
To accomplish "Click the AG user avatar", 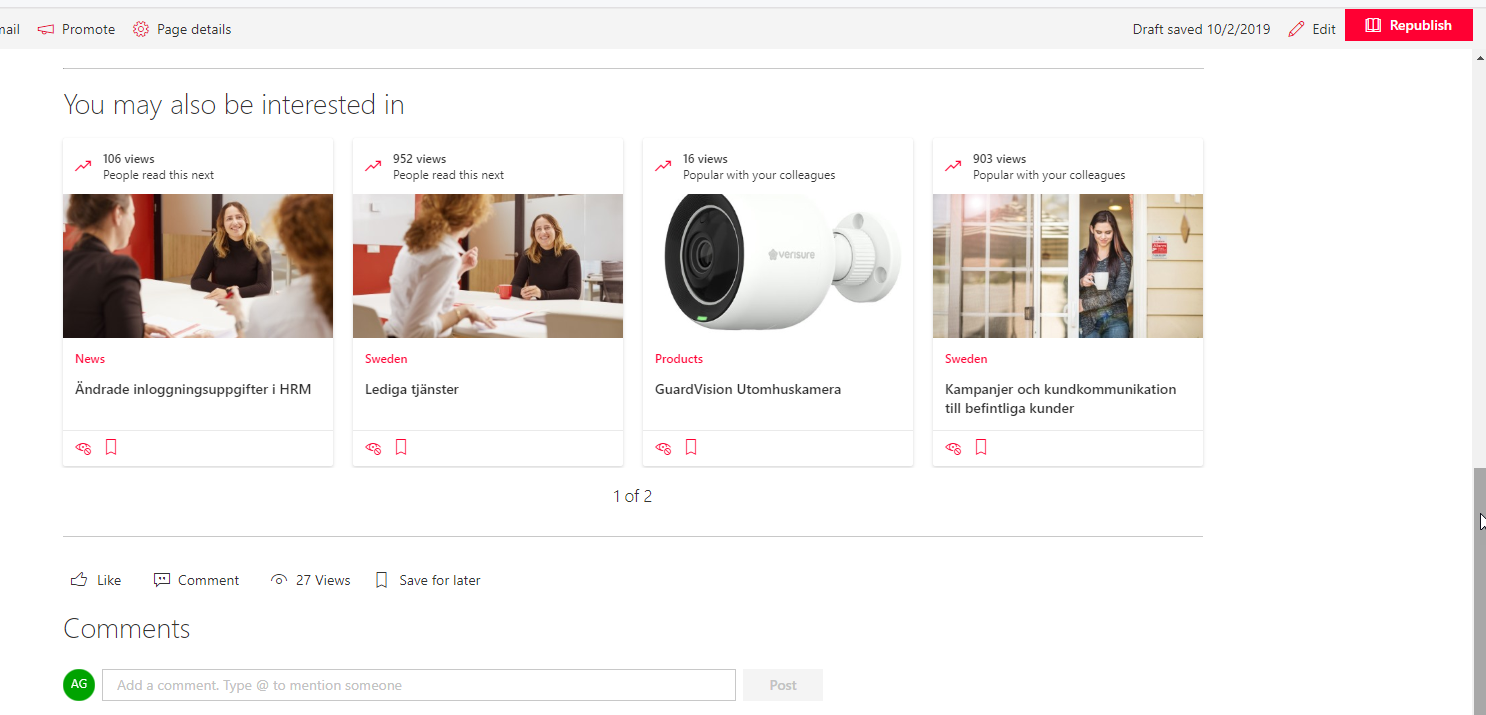I will (79, 685).
